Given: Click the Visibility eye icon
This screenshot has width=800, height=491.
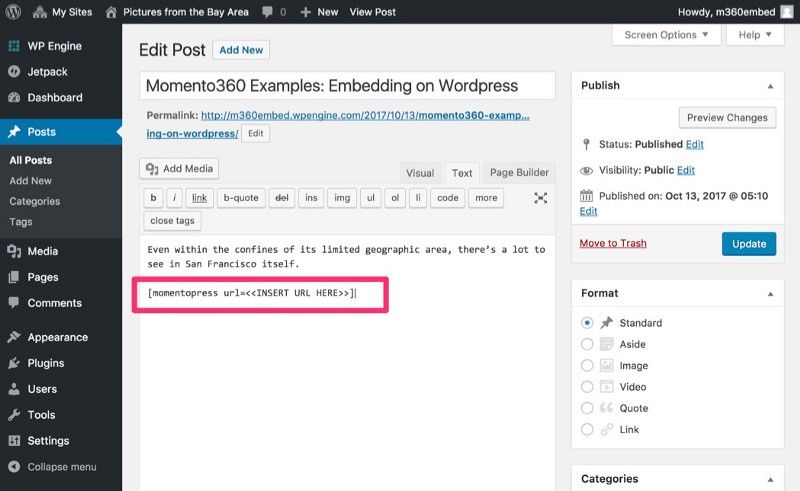Looking at the screenshot, I should pos(586,170).
